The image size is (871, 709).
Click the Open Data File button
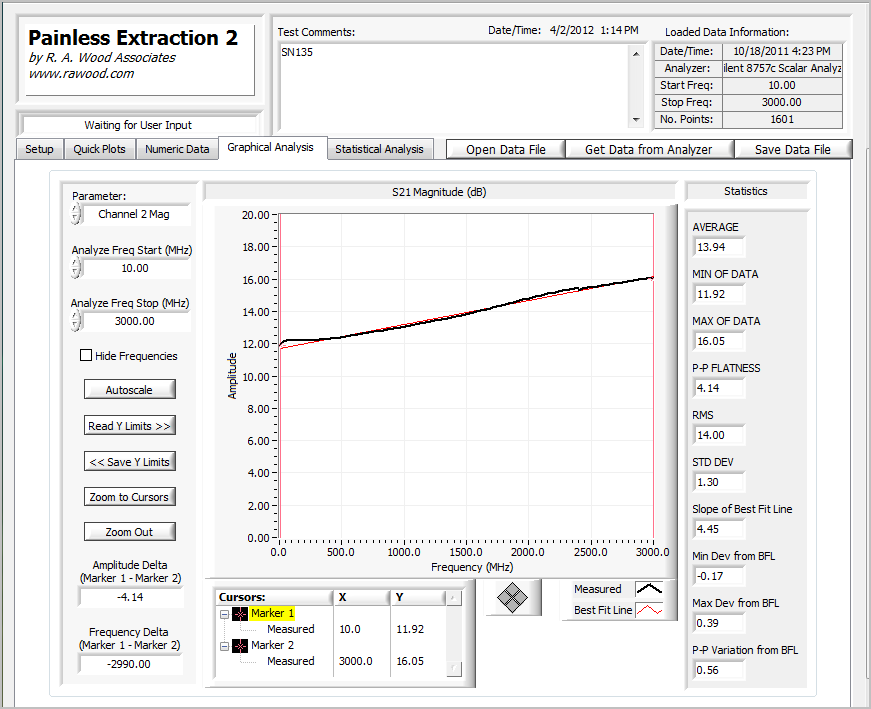(506, 149)
